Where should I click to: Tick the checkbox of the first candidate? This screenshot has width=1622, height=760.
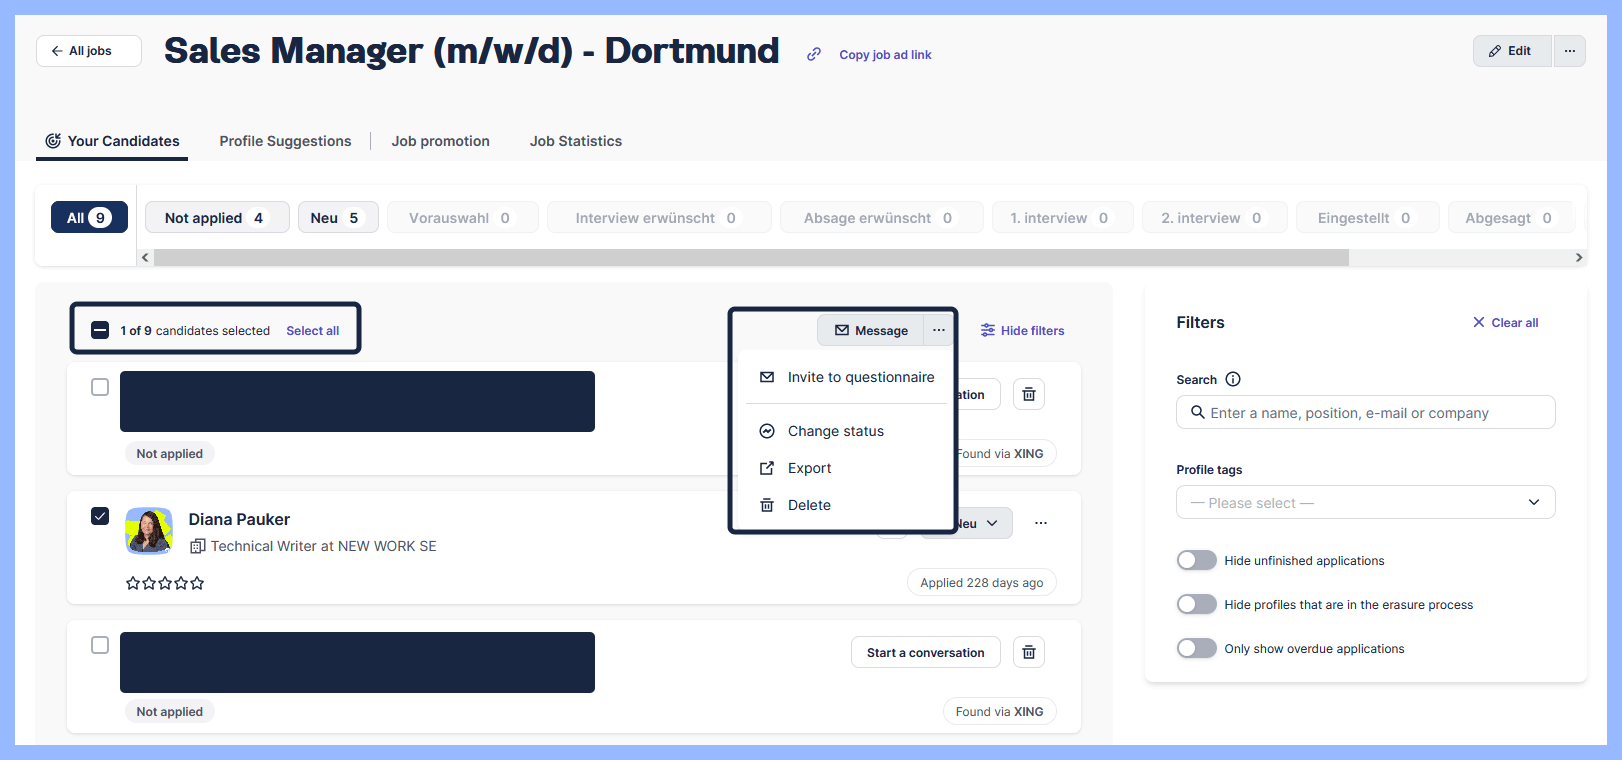[x=100, y=387]
